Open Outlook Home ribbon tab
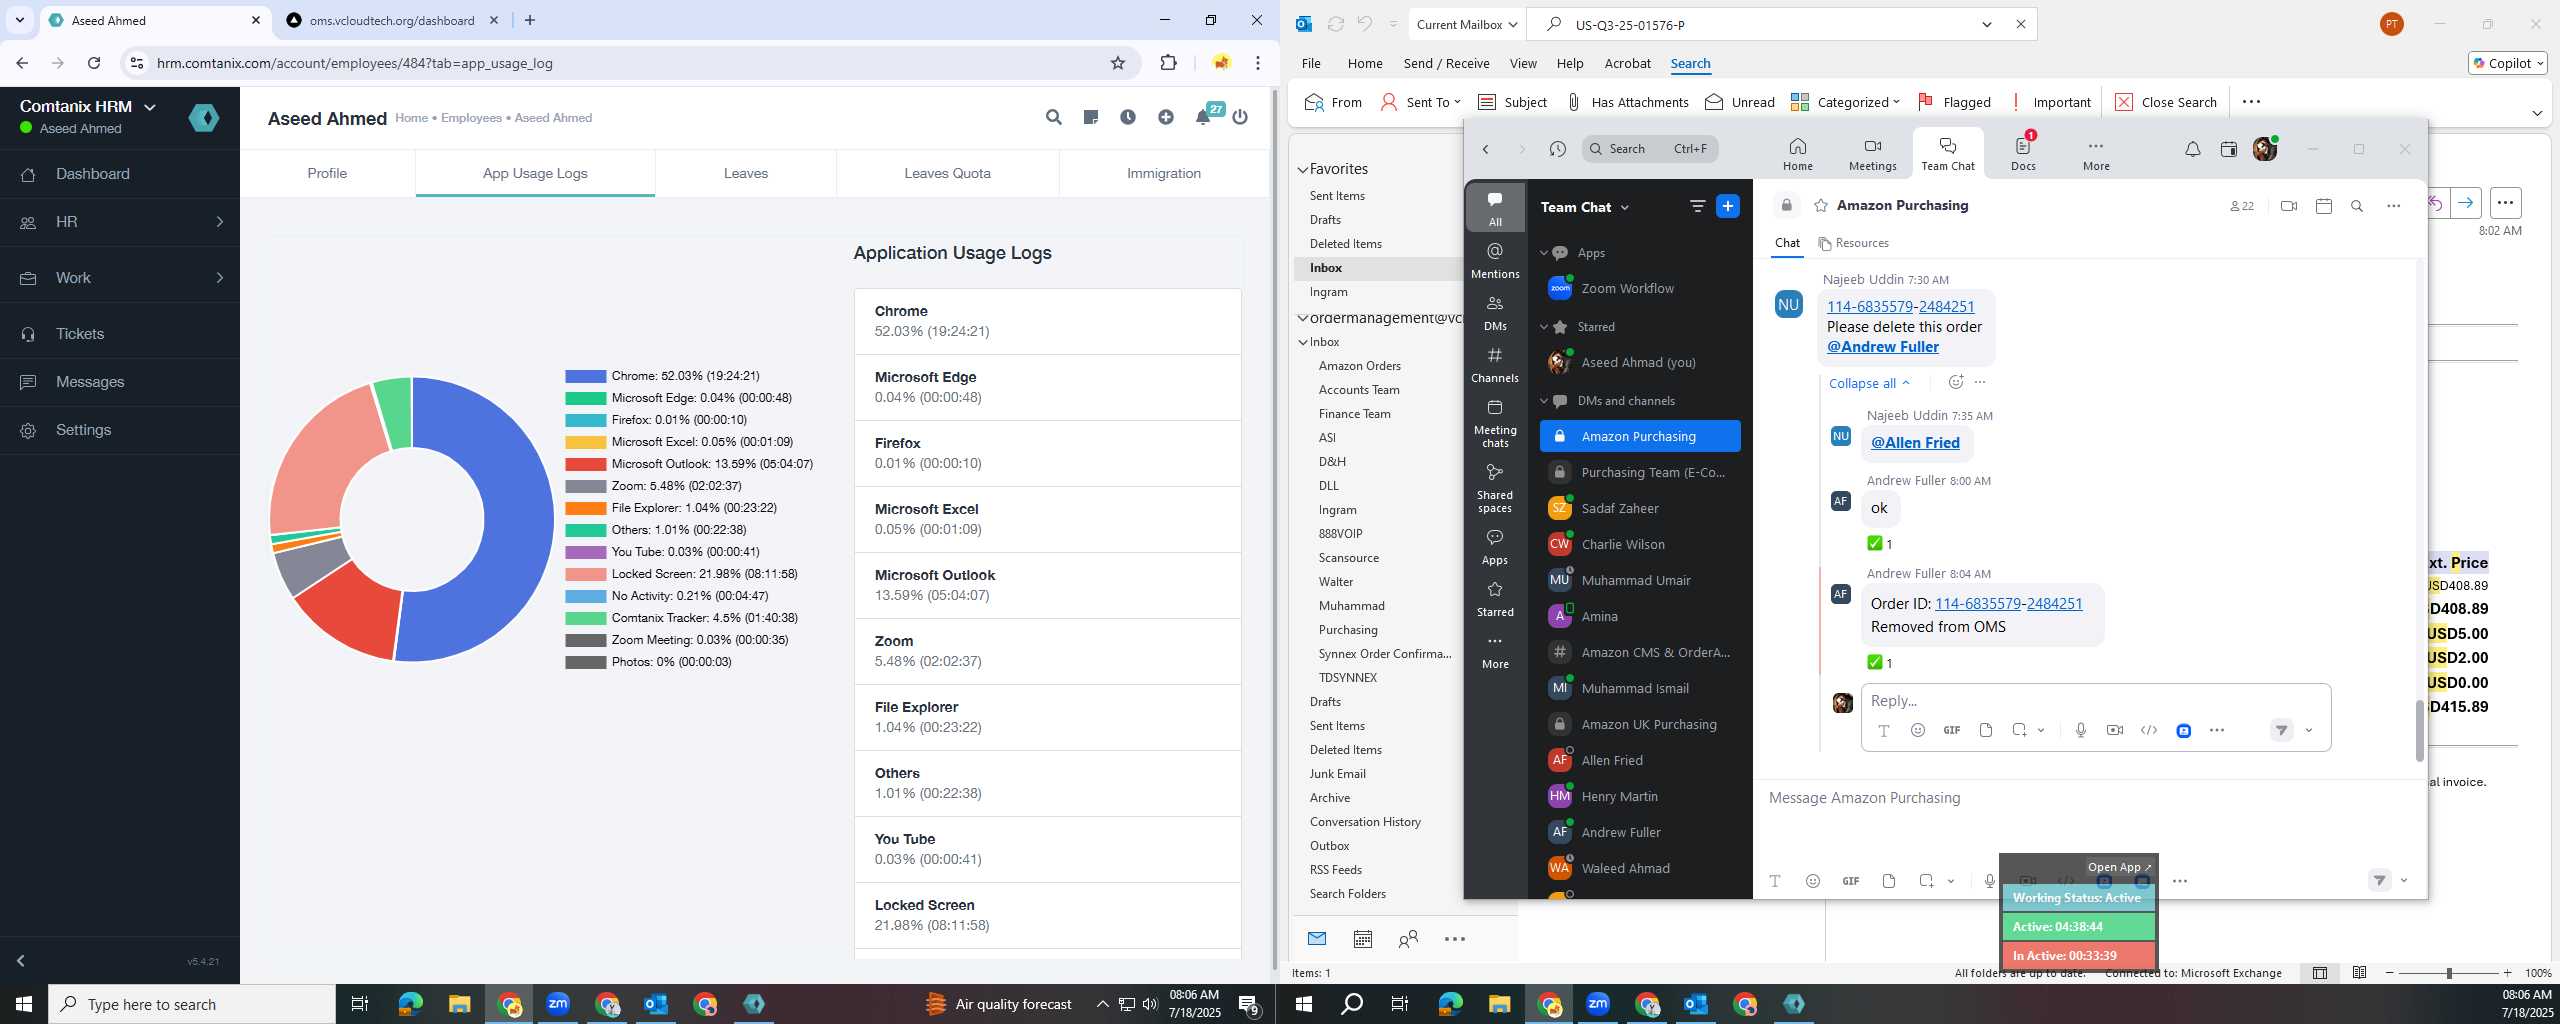 [1364, 63]
